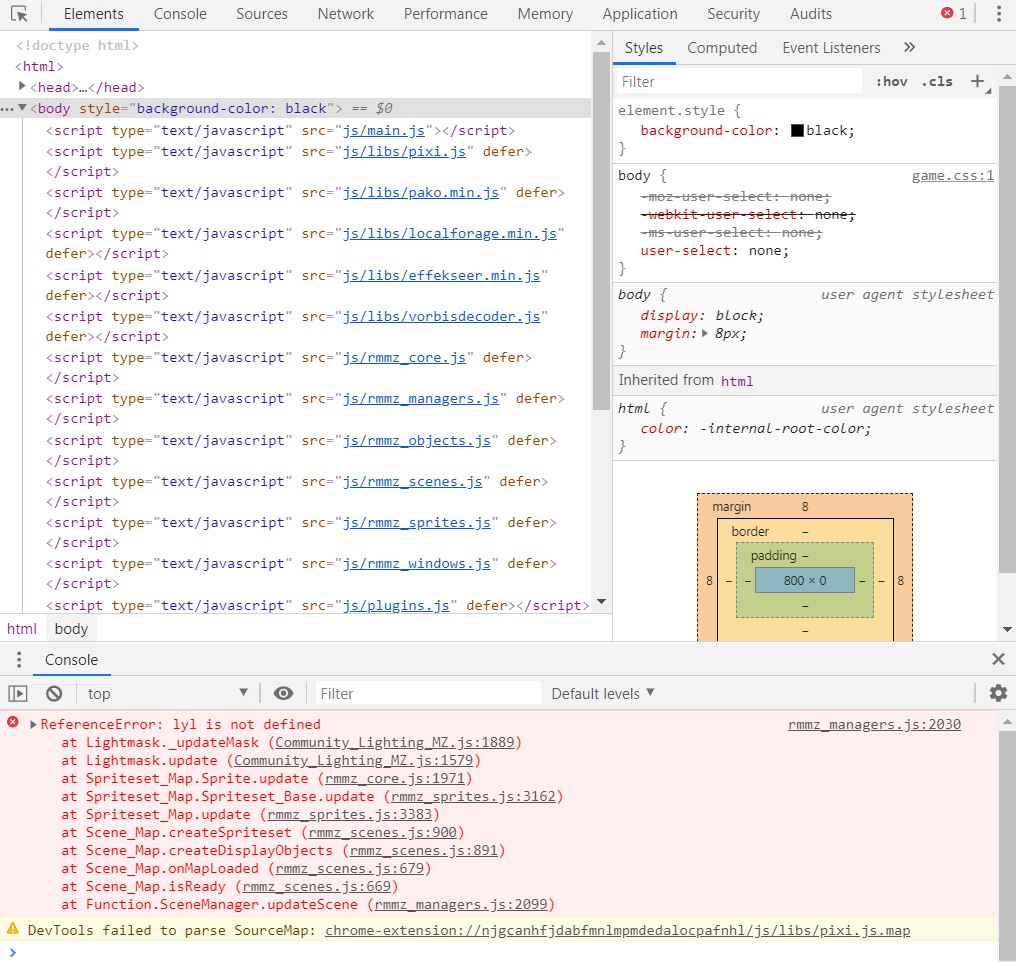This screenshot has height=962, width=1016.
Task: Open the js/rmmz_core.js script link
Action: [404, 357]
